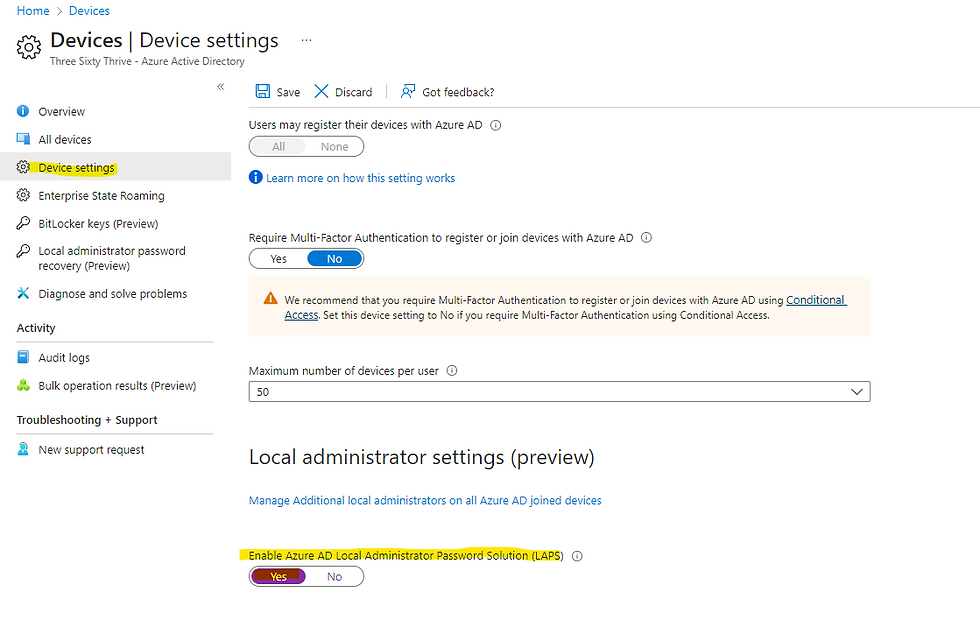This screenshot has height=620, width=980.
Task: Select All for users registering devices
Action: tap(278, 146)
